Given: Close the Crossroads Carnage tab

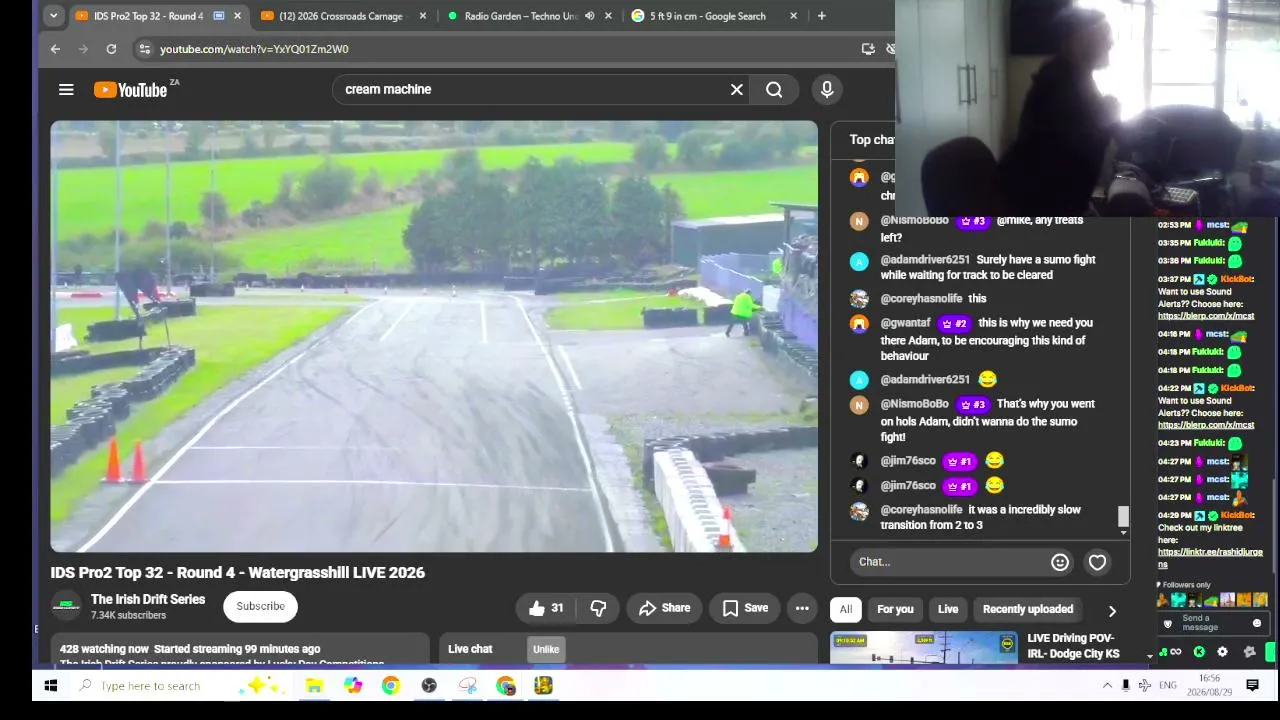Looking at the screenshot, I should tap(423, 16).
